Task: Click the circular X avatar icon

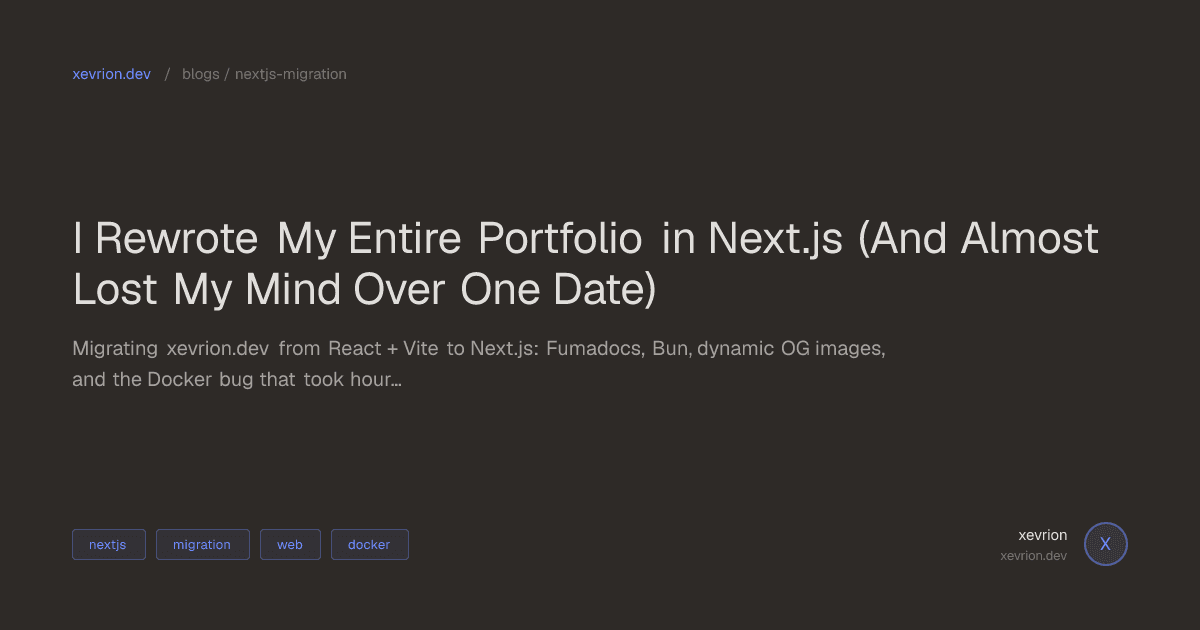Action: click(1105, 544)
